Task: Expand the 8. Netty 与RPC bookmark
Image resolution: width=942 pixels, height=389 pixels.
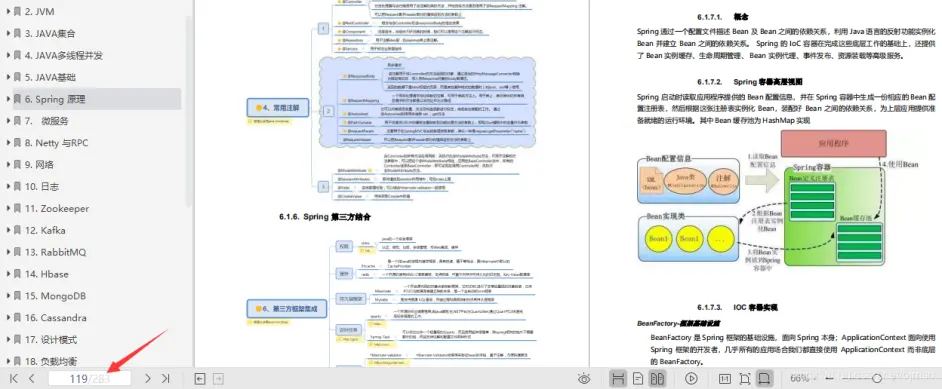Action: [8, 143]
